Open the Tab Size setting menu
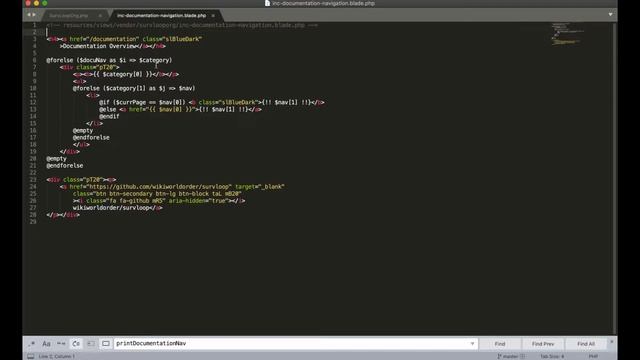The image size is (640, 360). click(552, 356)
